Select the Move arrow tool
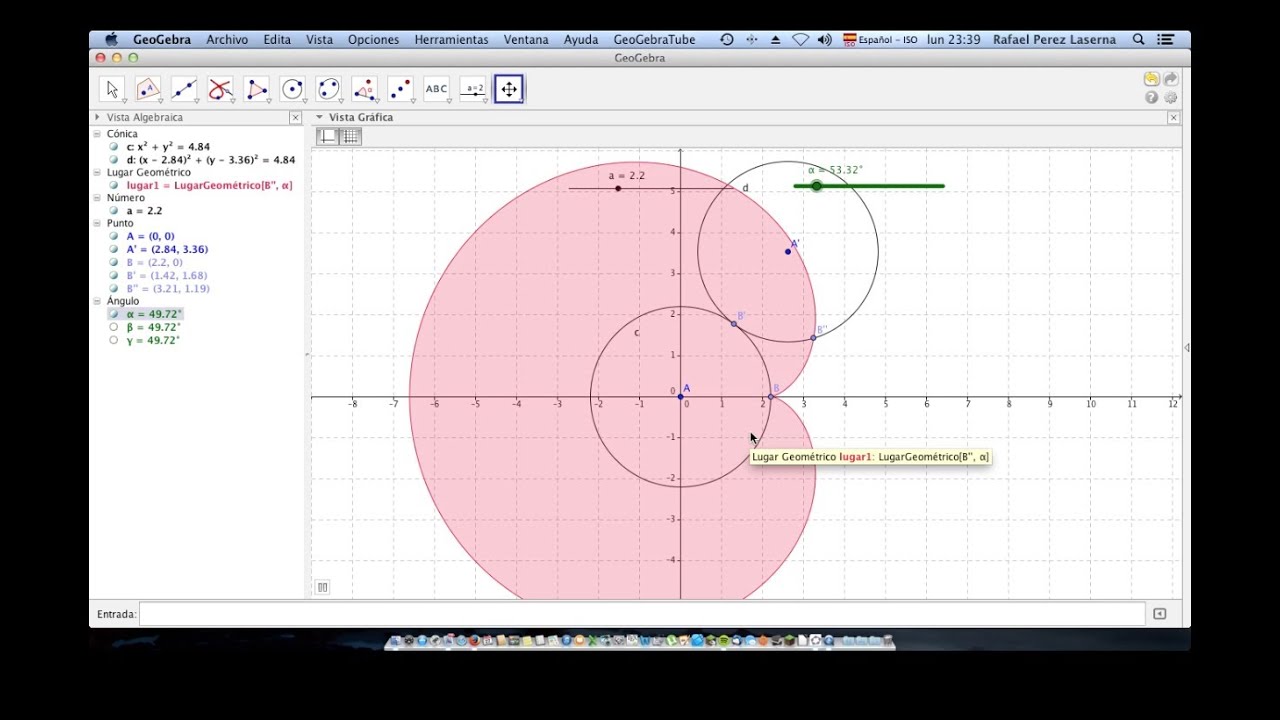 click(x=112, y=89)
